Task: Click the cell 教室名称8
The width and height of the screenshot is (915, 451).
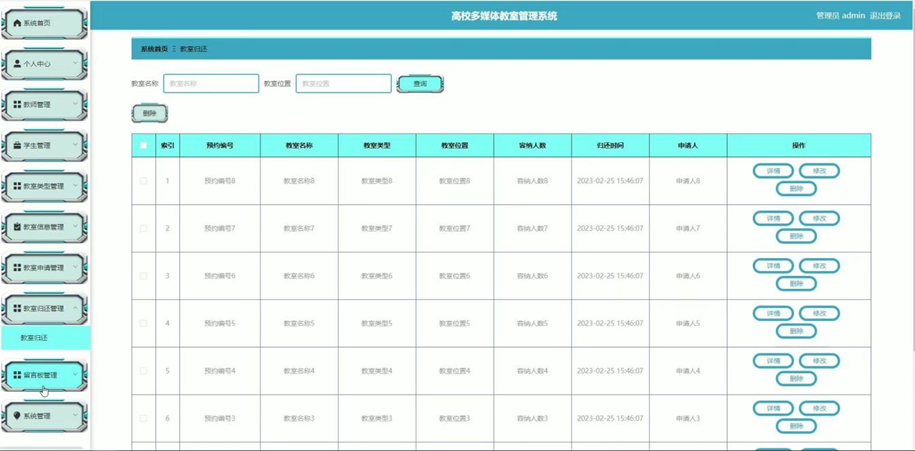Action: 299,181
